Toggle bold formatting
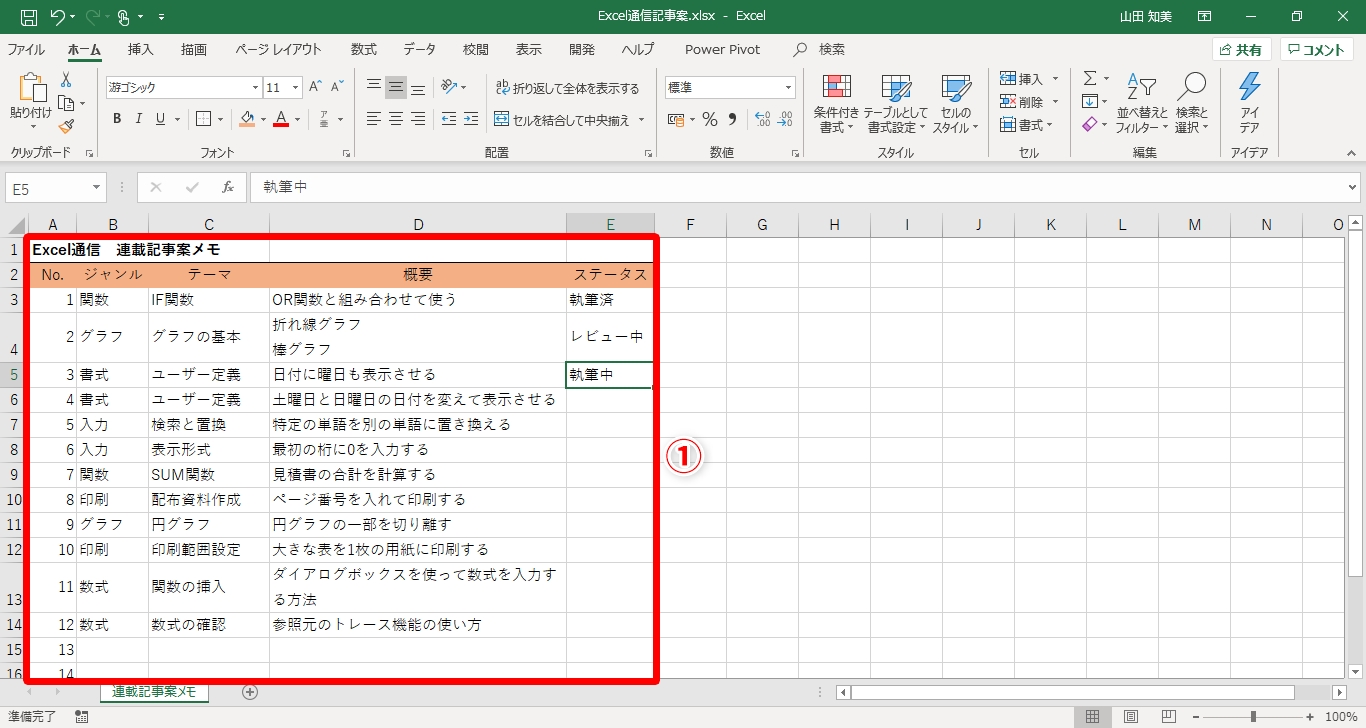This screenshot has height=728, width=1366. tap(116, 120)
